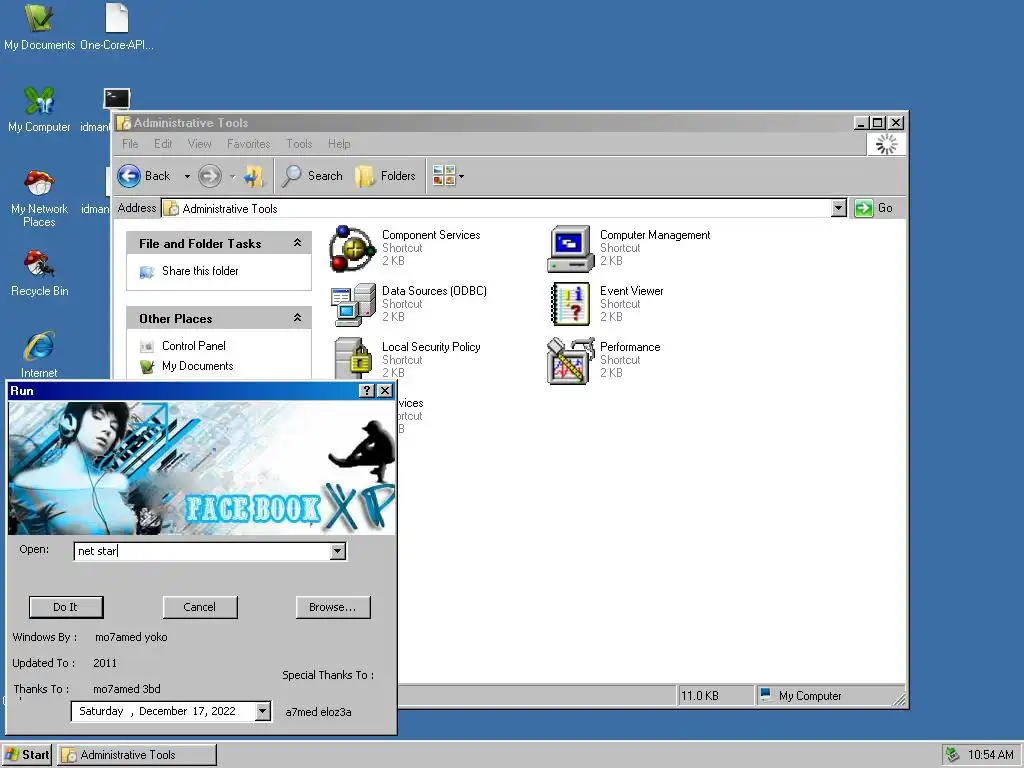Image resolution: width=1024 pixels, height=768 pixels.
Task: Collapse the File and Folder Tasks panel
Action: (297, 243)
